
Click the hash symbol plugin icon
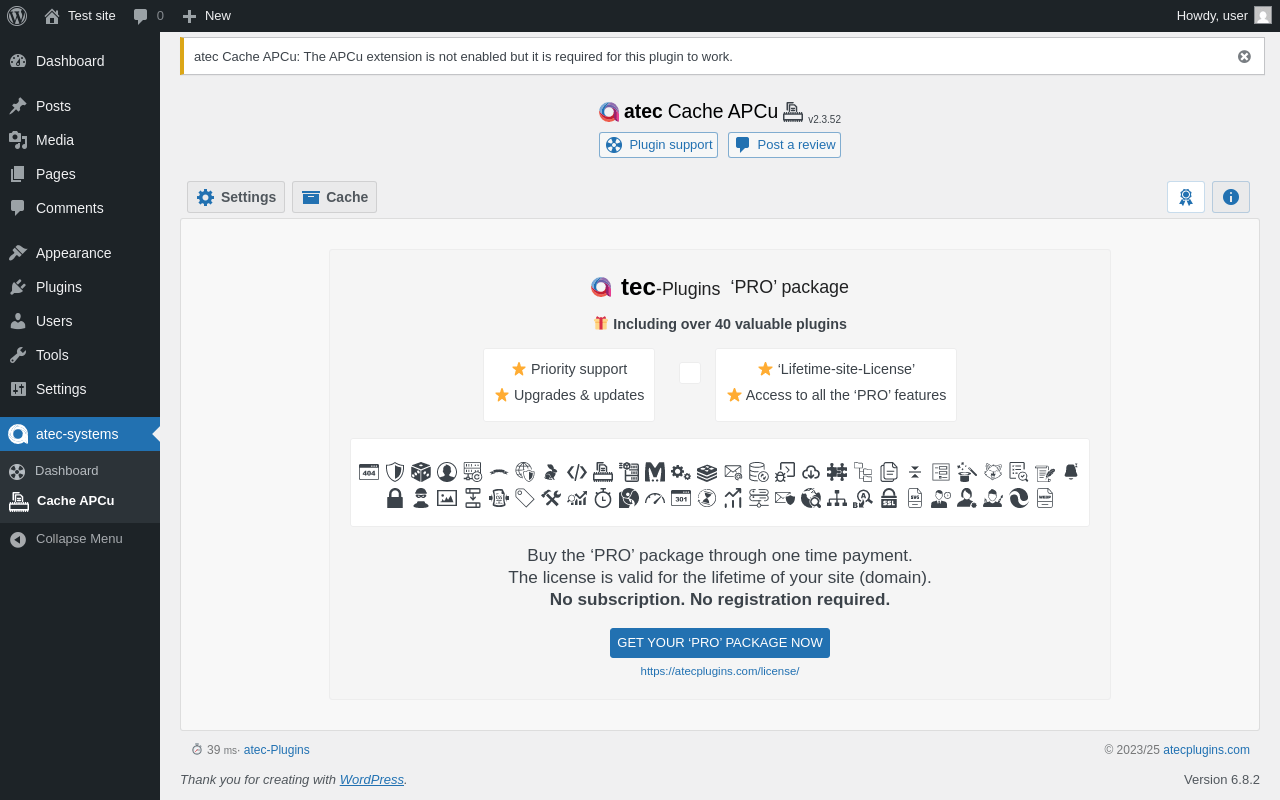coord(837,472)
